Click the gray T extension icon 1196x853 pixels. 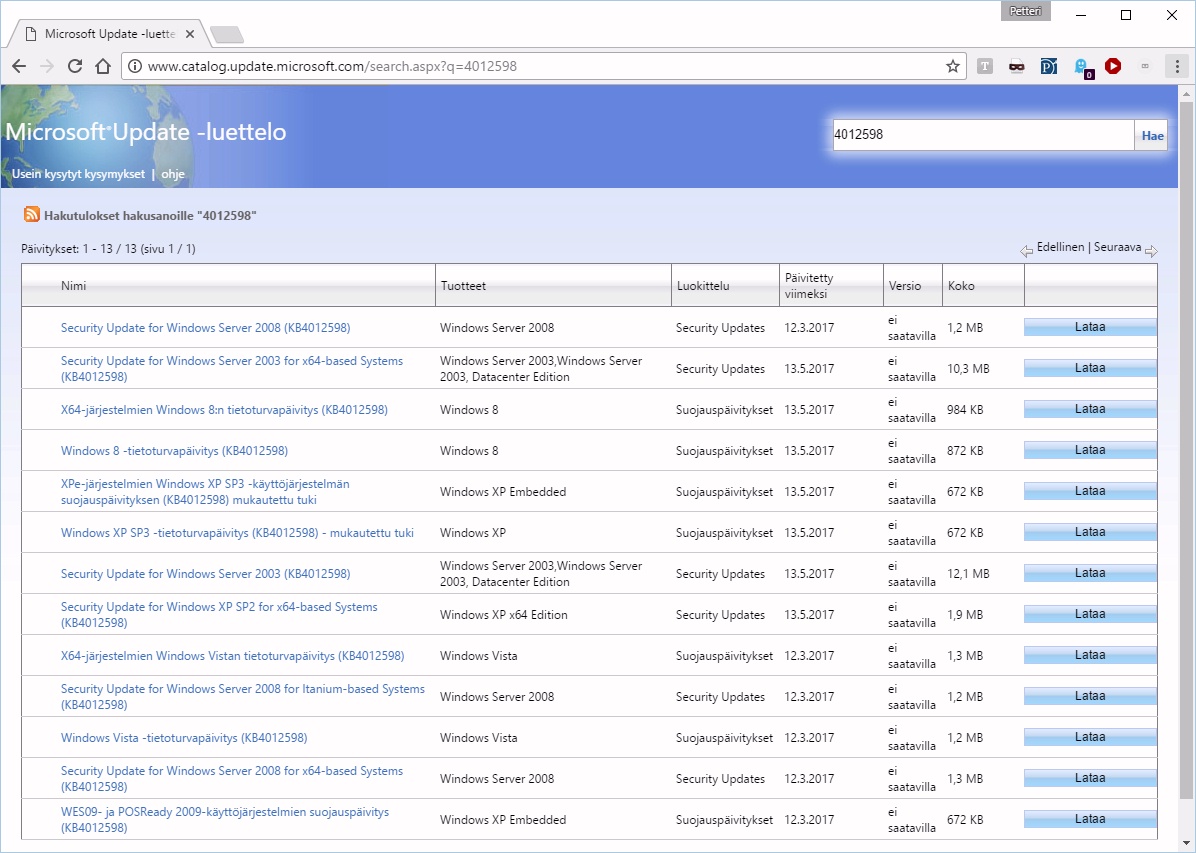pyautogui.click(x=985, y=66)
